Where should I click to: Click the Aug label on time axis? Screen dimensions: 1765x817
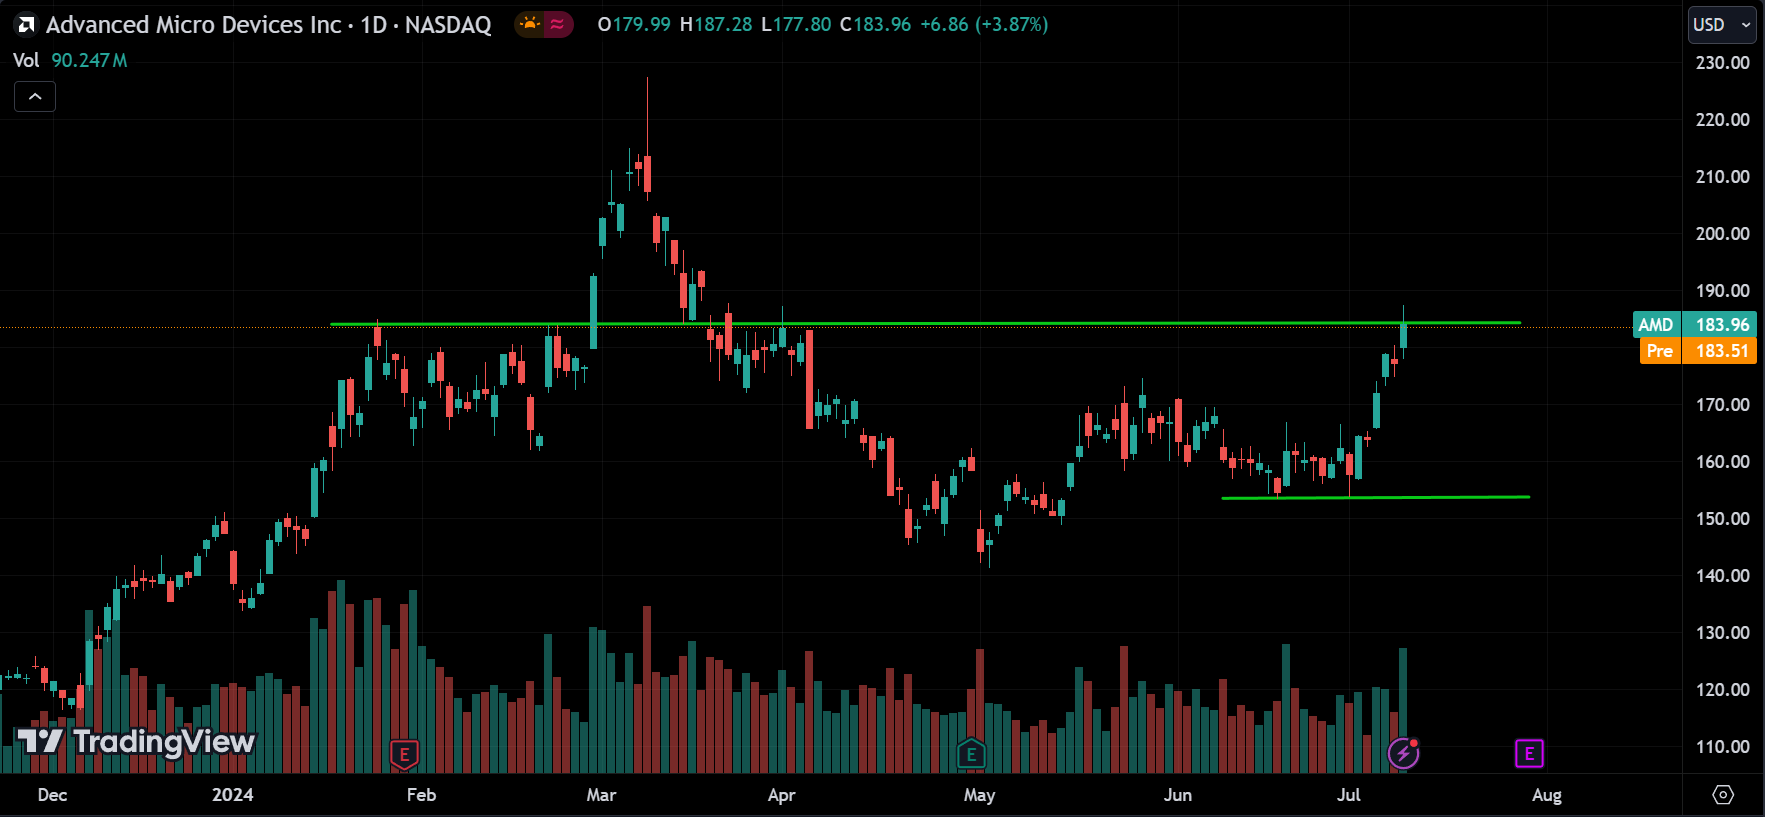coord(1547,795)
